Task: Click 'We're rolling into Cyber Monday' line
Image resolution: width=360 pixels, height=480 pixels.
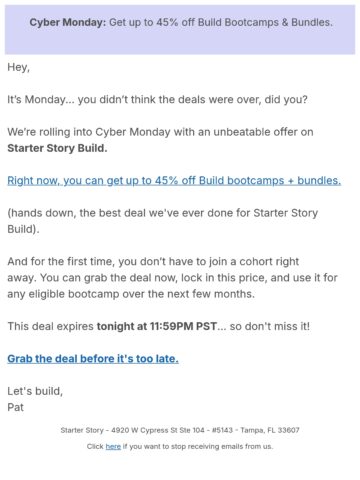Action: [160, 132]
